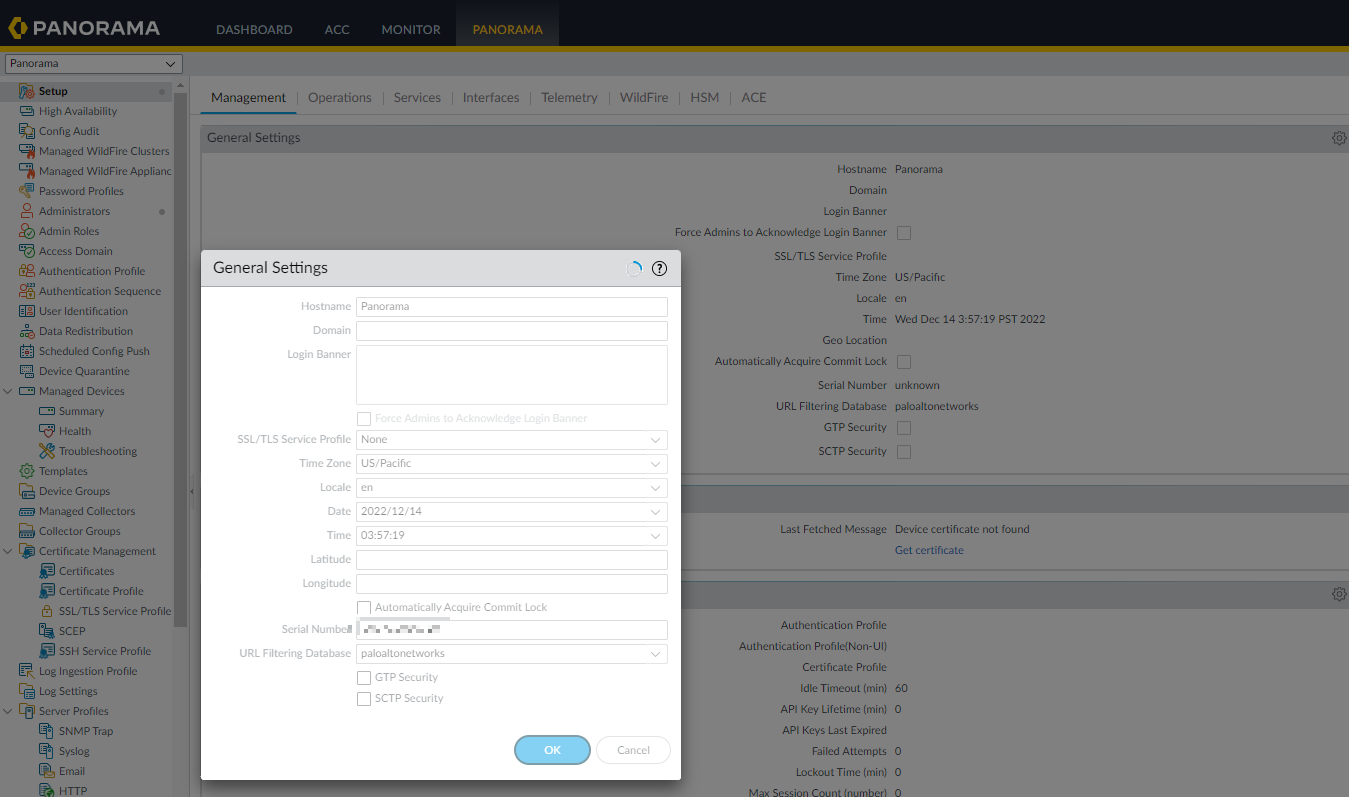Toggle background GTP Security checkbox
Viewport: 1349px width, 797px height.
(x=904, y=427)
